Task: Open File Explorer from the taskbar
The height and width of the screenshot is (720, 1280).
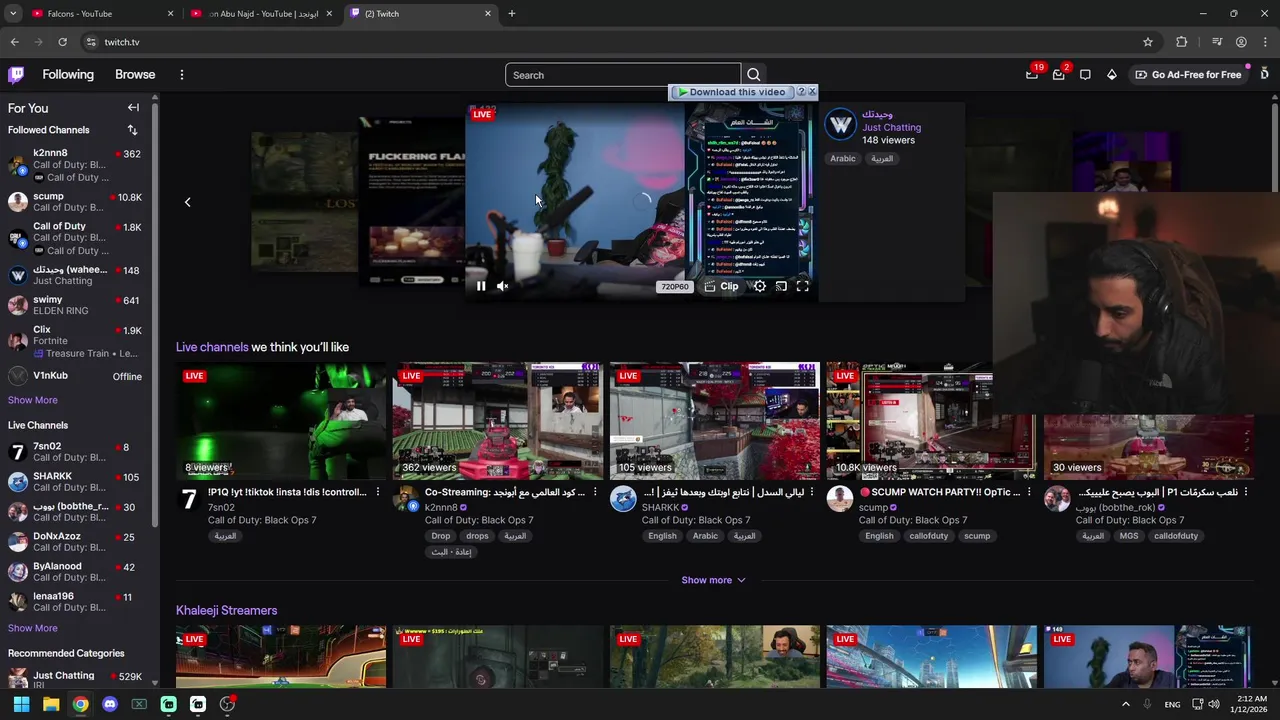Action: coord(51,704)
